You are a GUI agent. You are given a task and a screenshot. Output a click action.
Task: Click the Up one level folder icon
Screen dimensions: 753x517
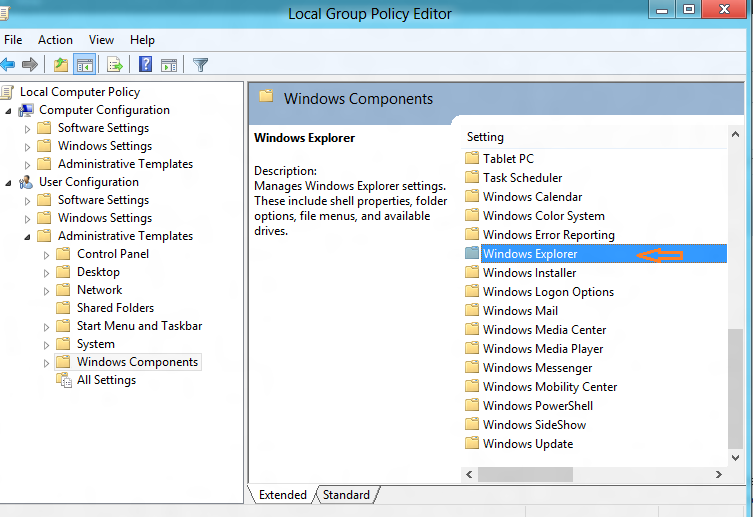pos(61,64)
